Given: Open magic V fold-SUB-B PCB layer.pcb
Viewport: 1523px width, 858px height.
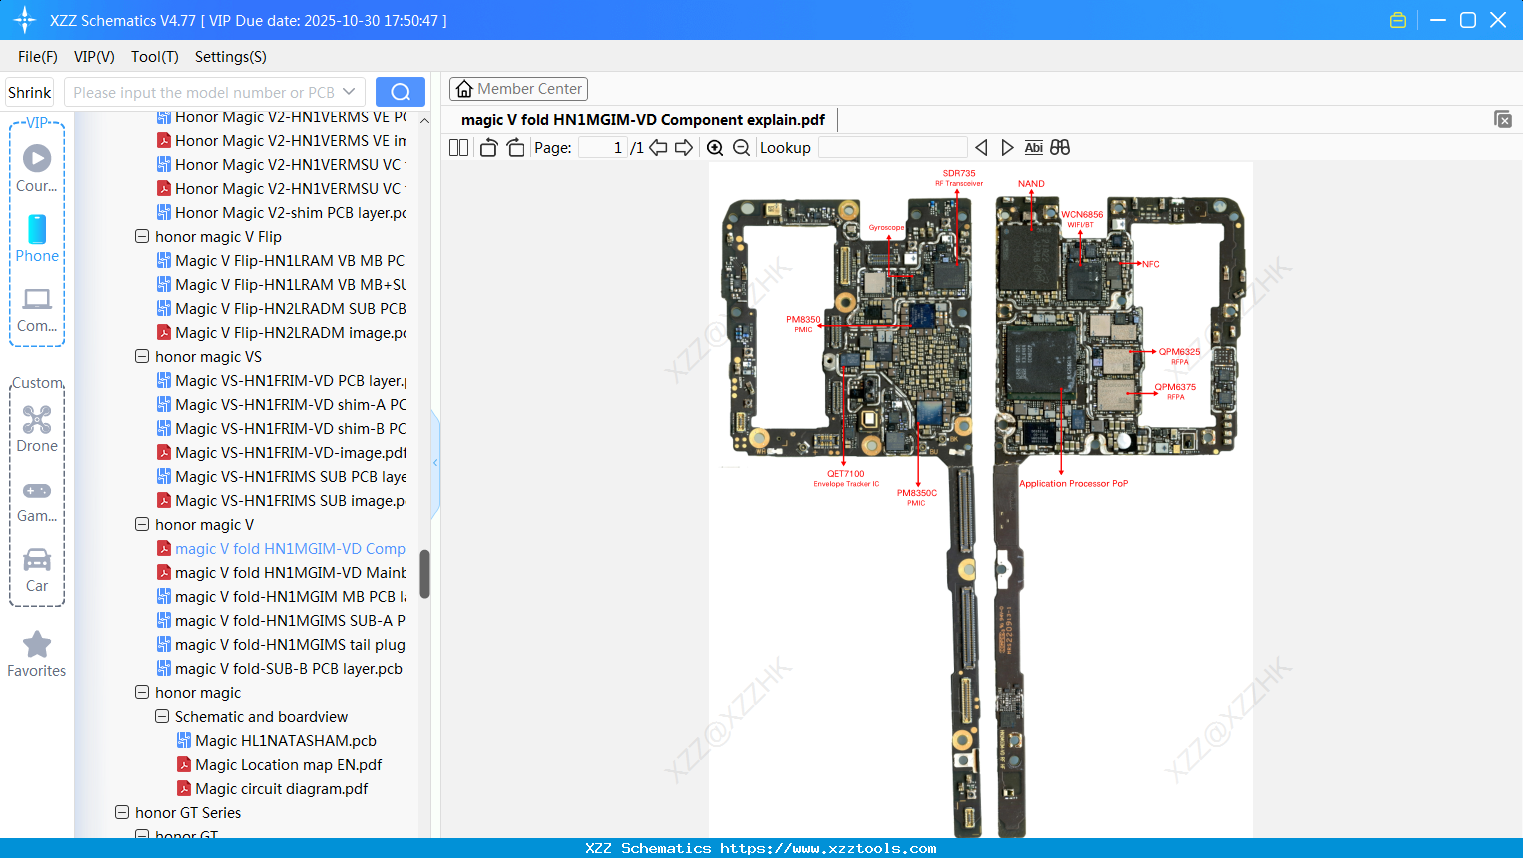Looking at the screenshot, I should coord(280,669).
